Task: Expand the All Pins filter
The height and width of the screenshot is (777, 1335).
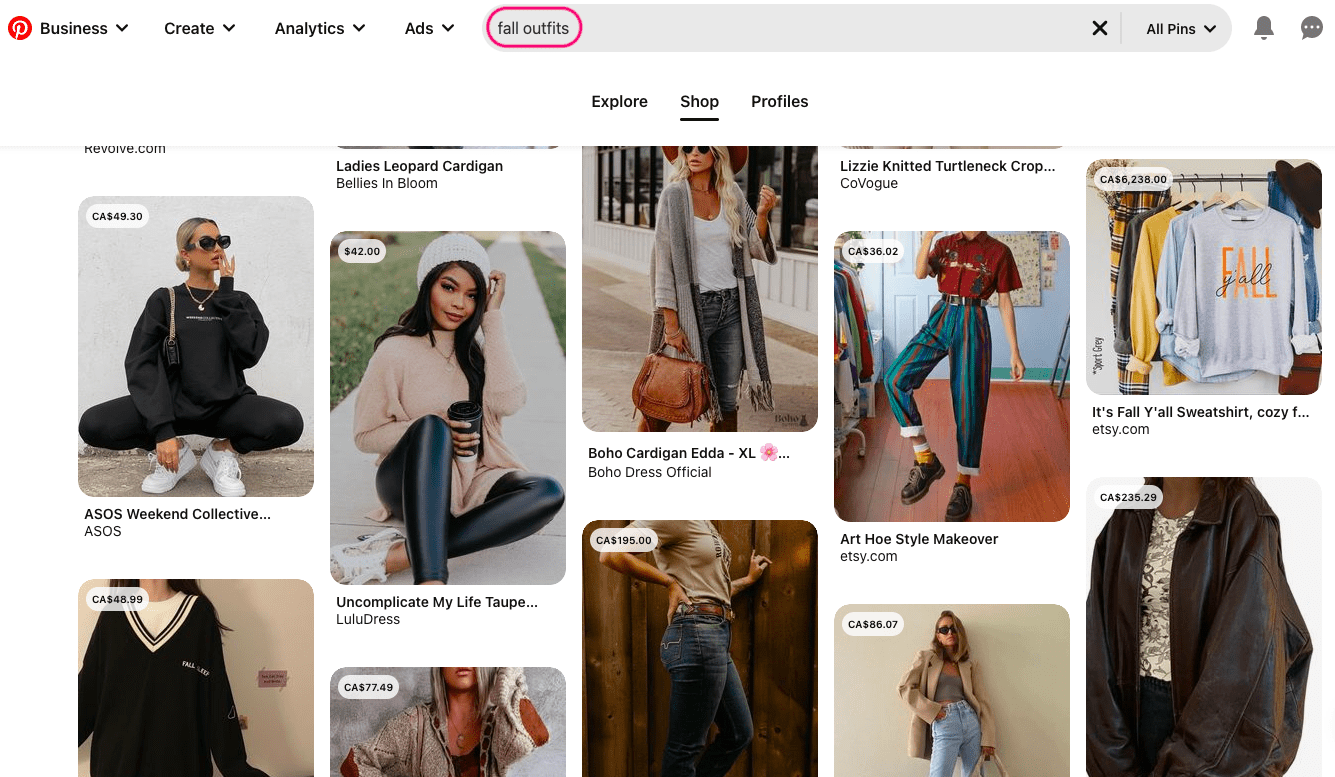Action: (x=1179, y=28)
